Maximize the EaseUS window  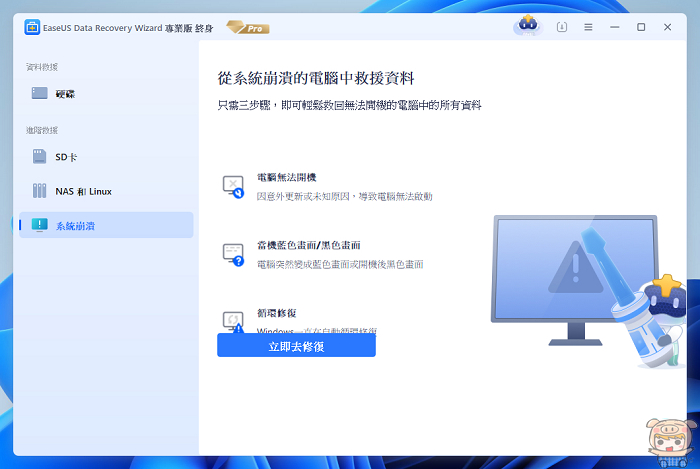click(641, 27)
